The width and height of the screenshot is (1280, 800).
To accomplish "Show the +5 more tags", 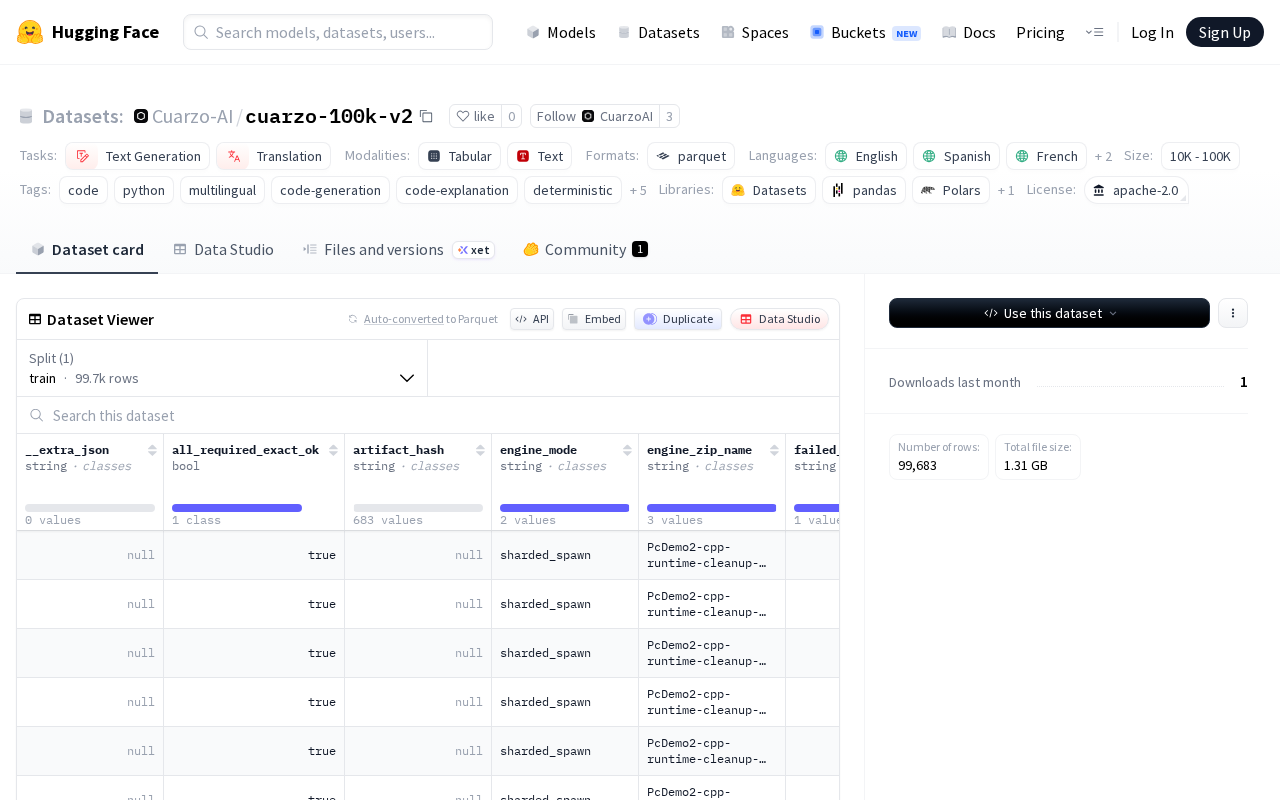I will coord(638,190).
